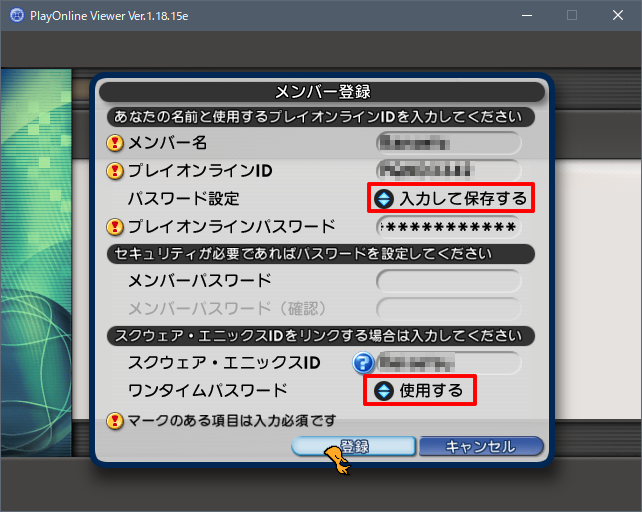This screenshot has height=512, width=642.
Task: Click the required mark icon beside メンバー名
Action: point(115,143)
